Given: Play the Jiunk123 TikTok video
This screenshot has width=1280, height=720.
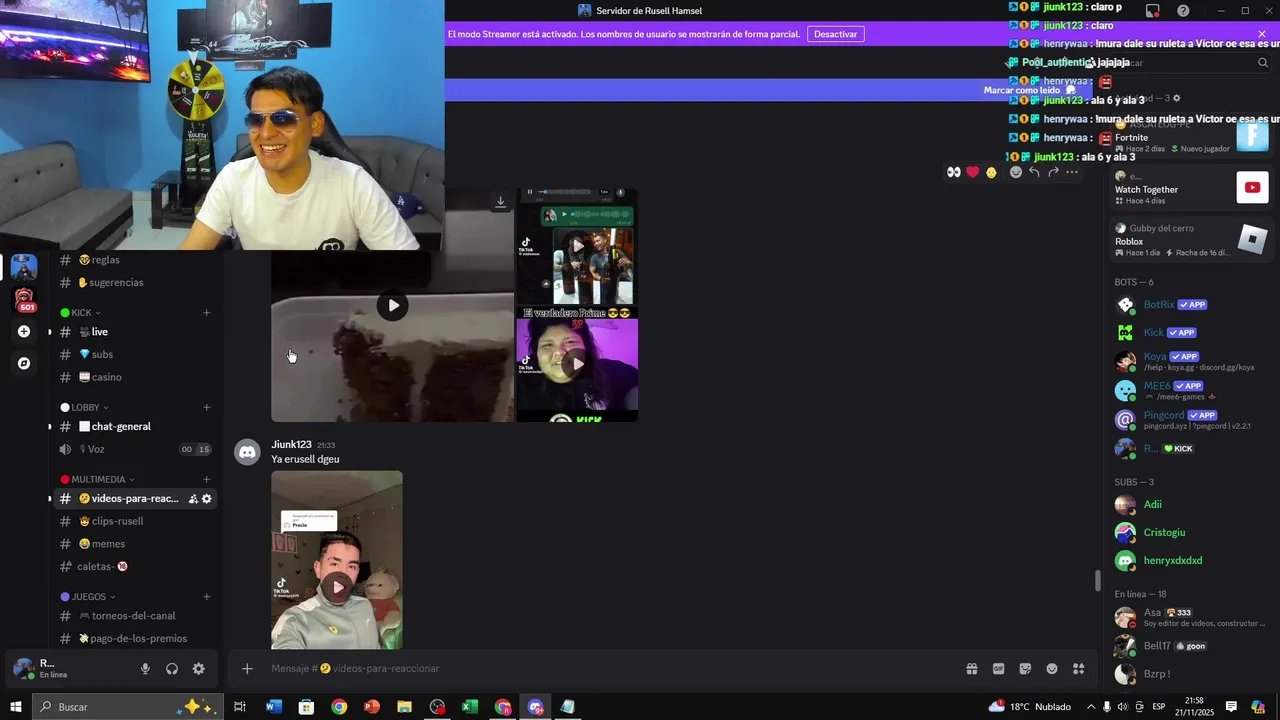Looking at the screenshot, I should (338, 587).
